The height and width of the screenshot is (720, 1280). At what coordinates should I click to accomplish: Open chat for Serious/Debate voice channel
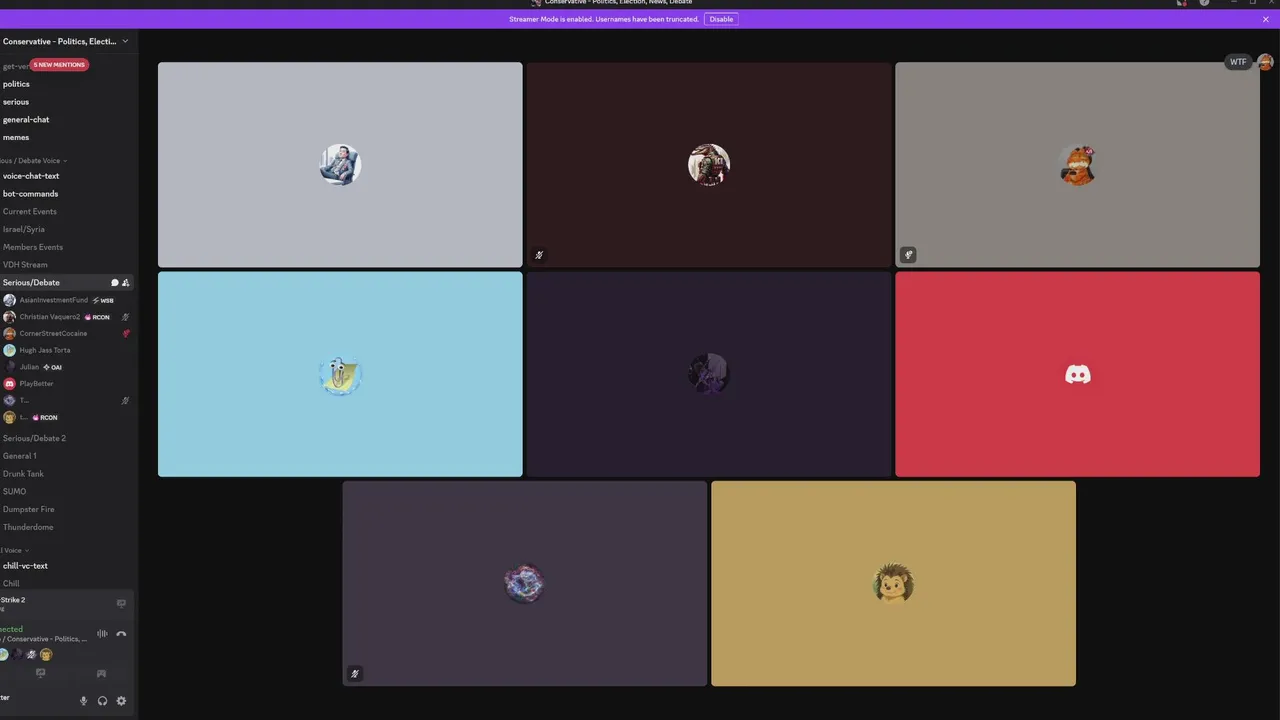(115, 283)
